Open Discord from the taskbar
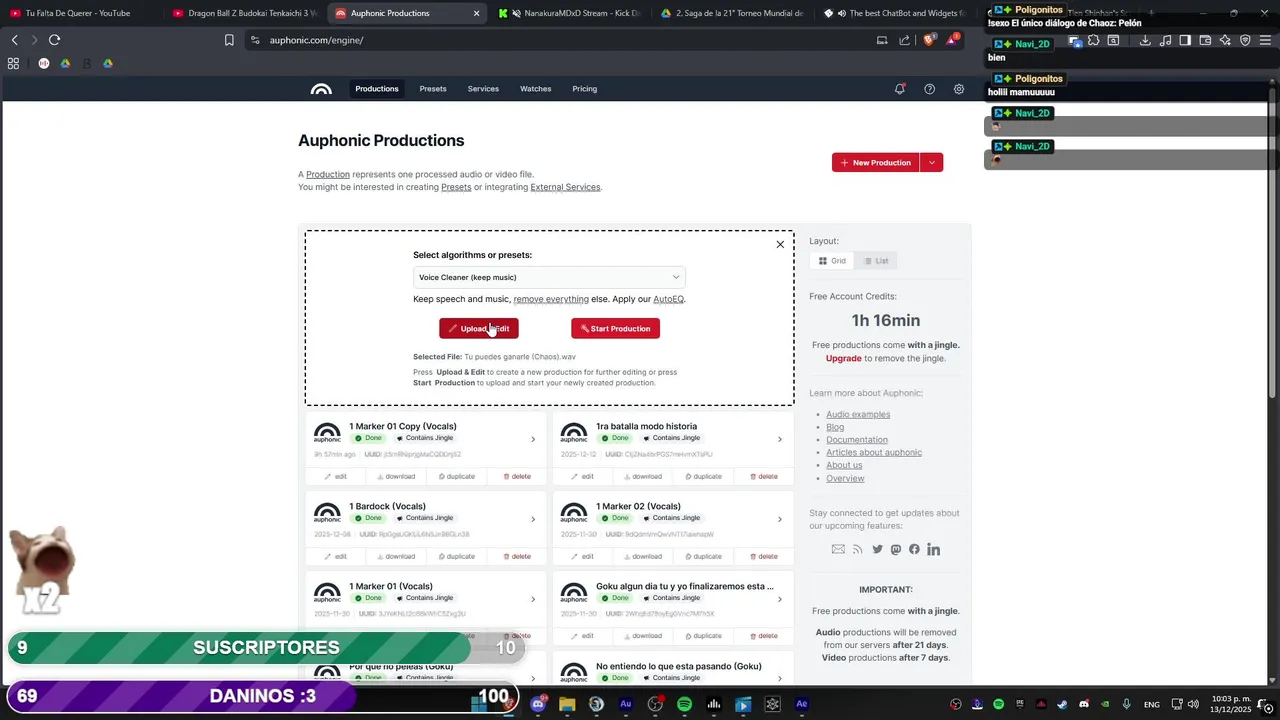The width and height of the screenshot is (1280, 720). pos(538,704)
